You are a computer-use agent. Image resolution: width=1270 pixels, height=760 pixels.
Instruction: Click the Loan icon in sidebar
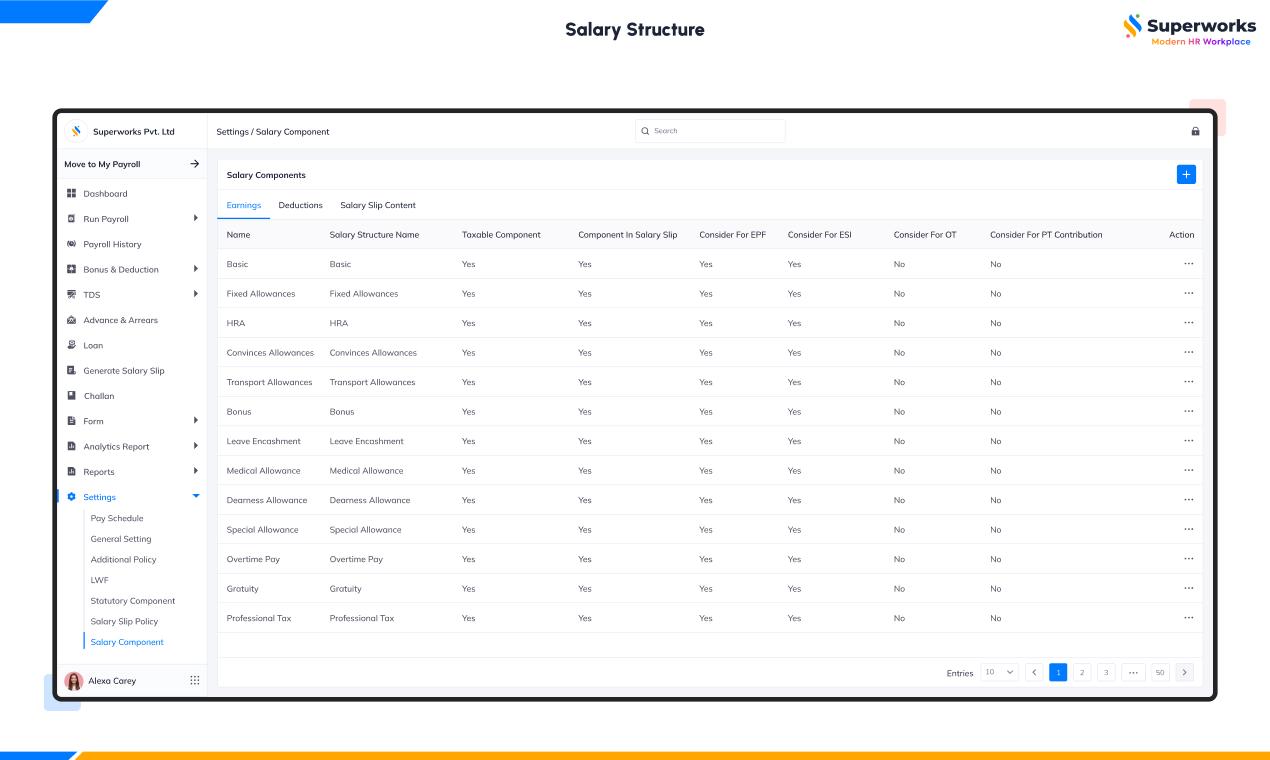click(x=71, y=345)
